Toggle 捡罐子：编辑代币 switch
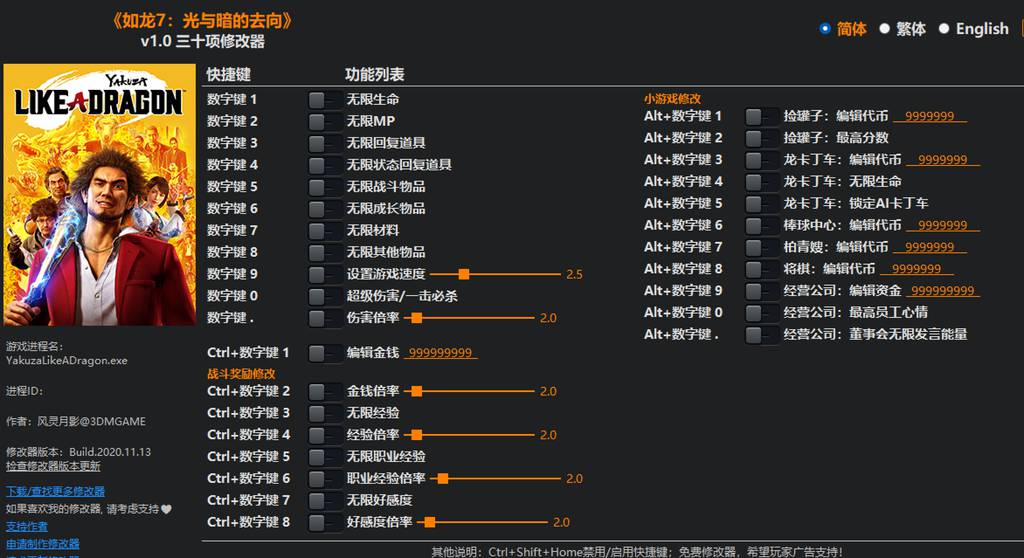 click(x=761, y=116)
